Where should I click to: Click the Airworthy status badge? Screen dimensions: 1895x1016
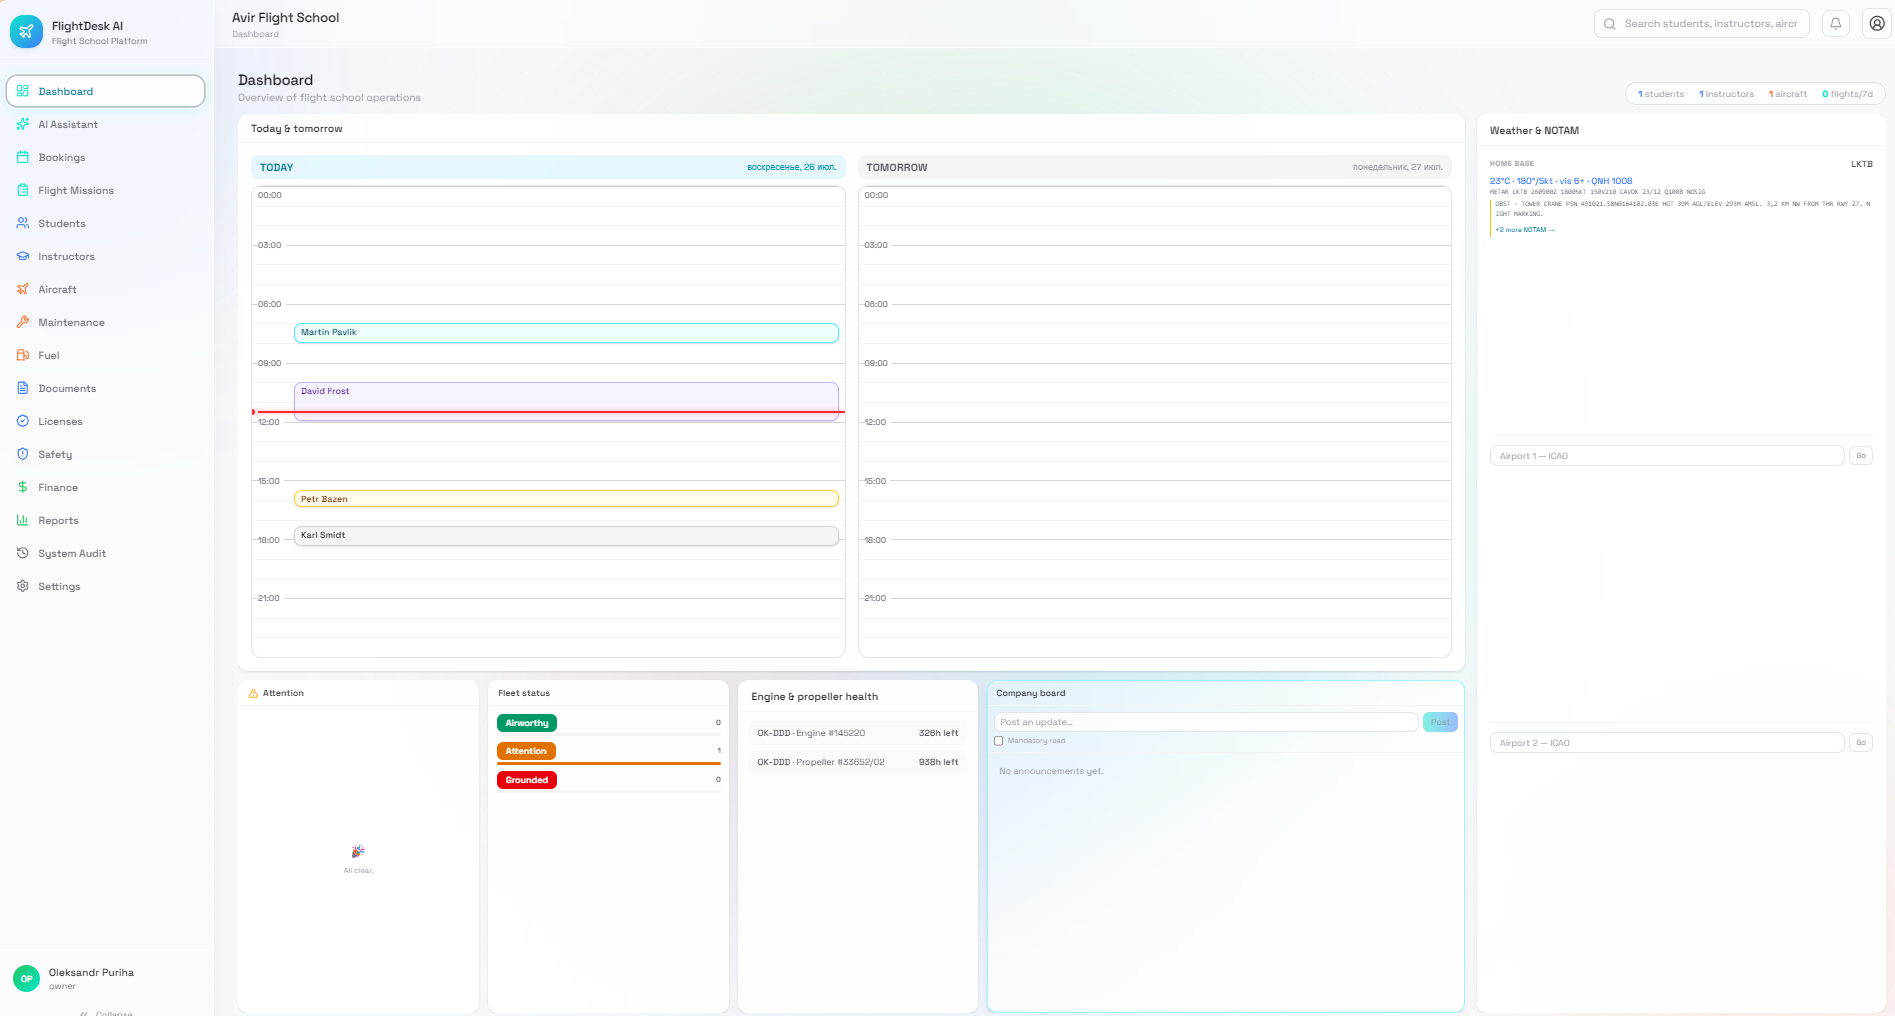pos(527,723)
